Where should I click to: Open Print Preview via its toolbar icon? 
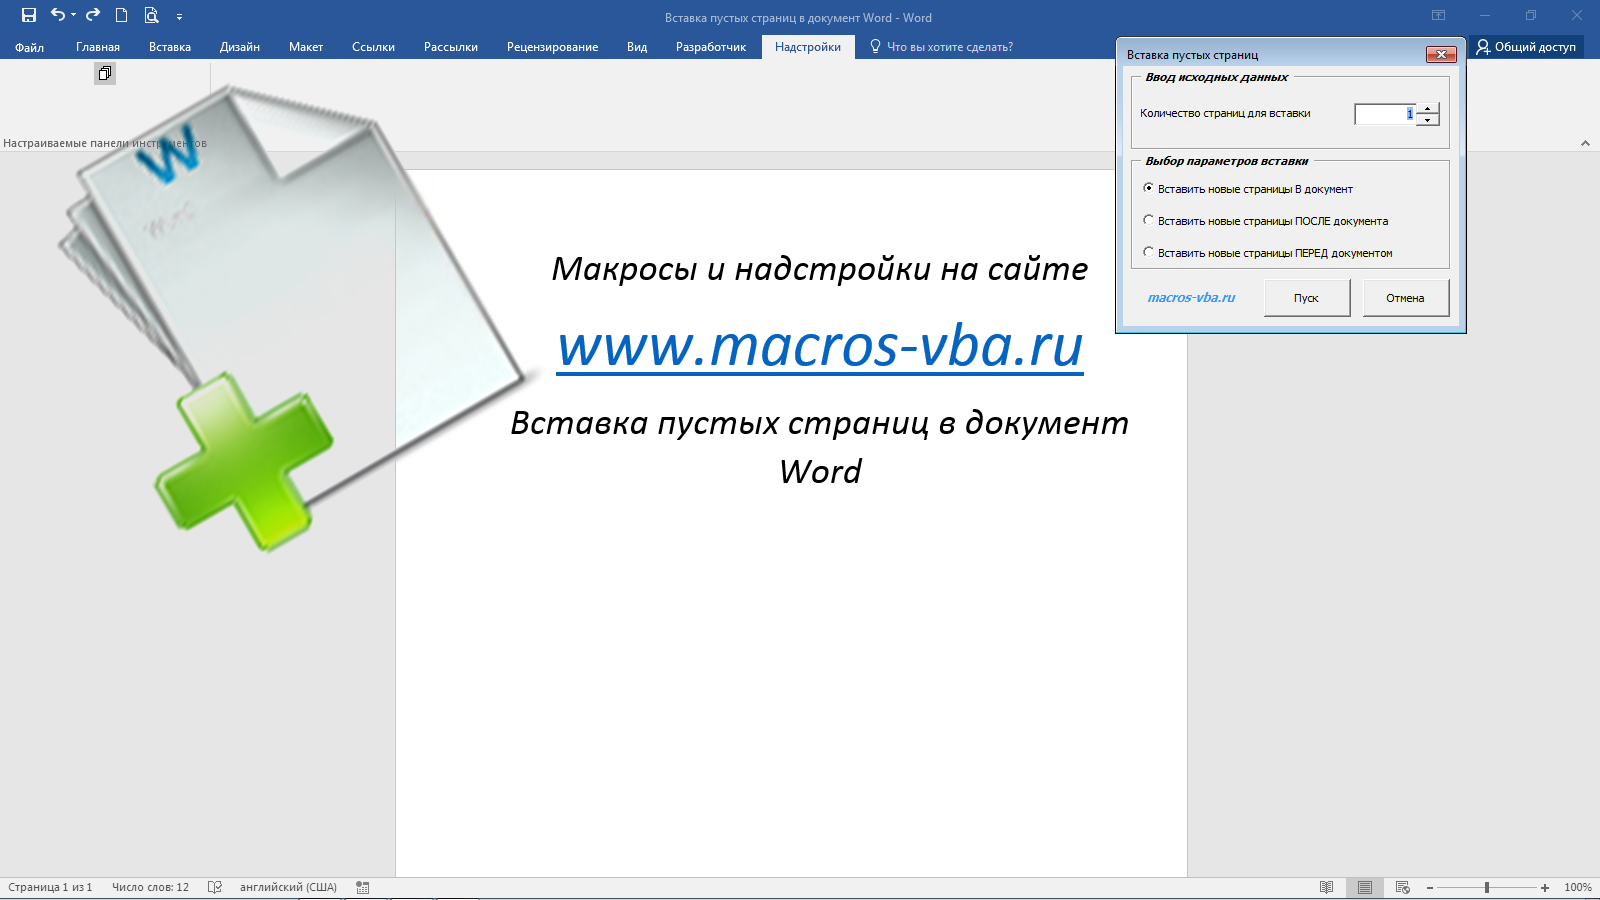pos(151,16)
